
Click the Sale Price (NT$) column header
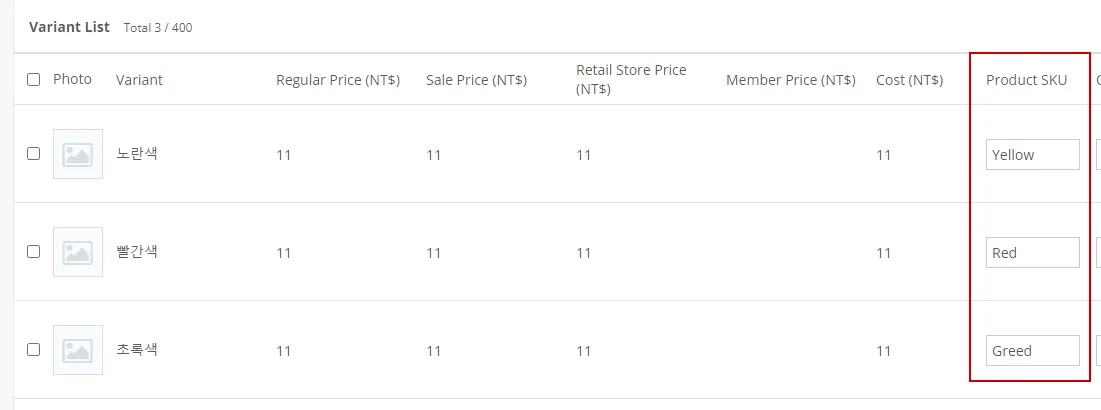476,80
